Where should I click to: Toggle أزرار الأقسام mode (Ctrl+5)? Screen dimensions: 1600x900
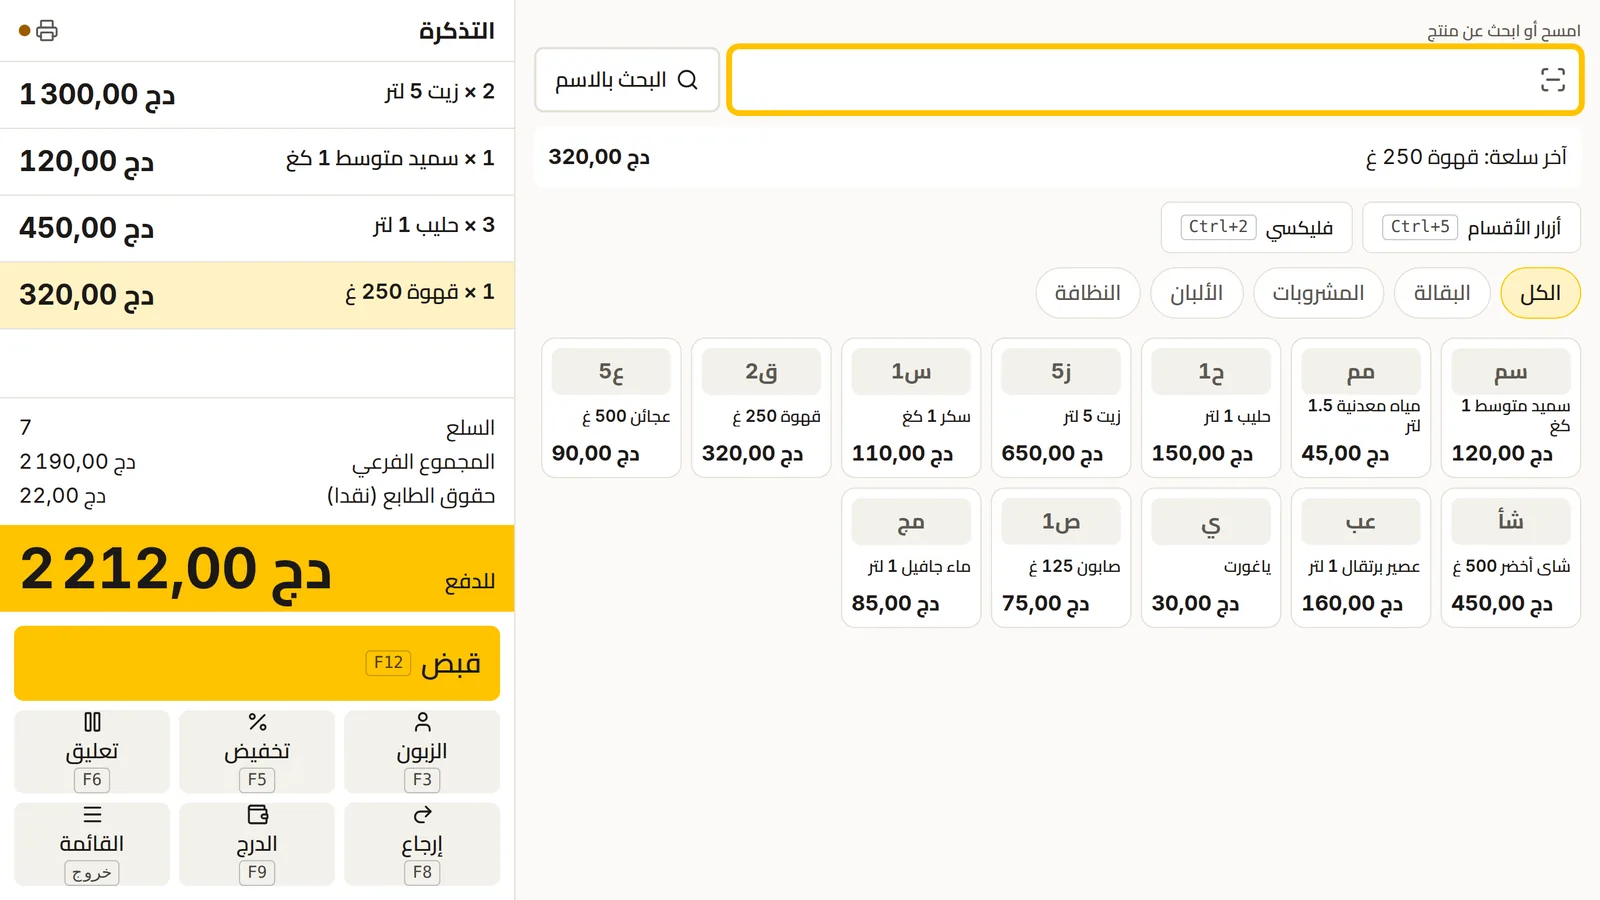tap(1472, 227)
